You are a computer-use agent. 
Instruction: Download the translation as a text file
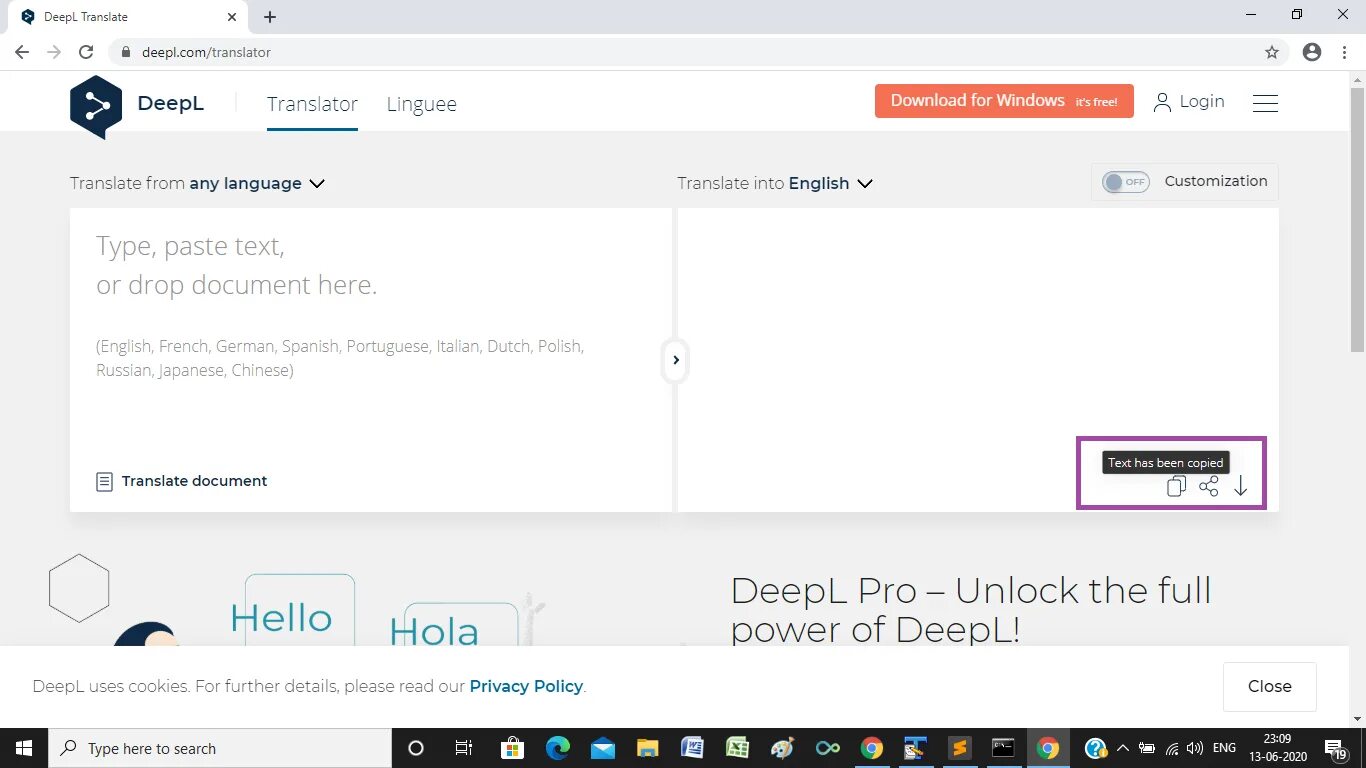point(1240,486)
